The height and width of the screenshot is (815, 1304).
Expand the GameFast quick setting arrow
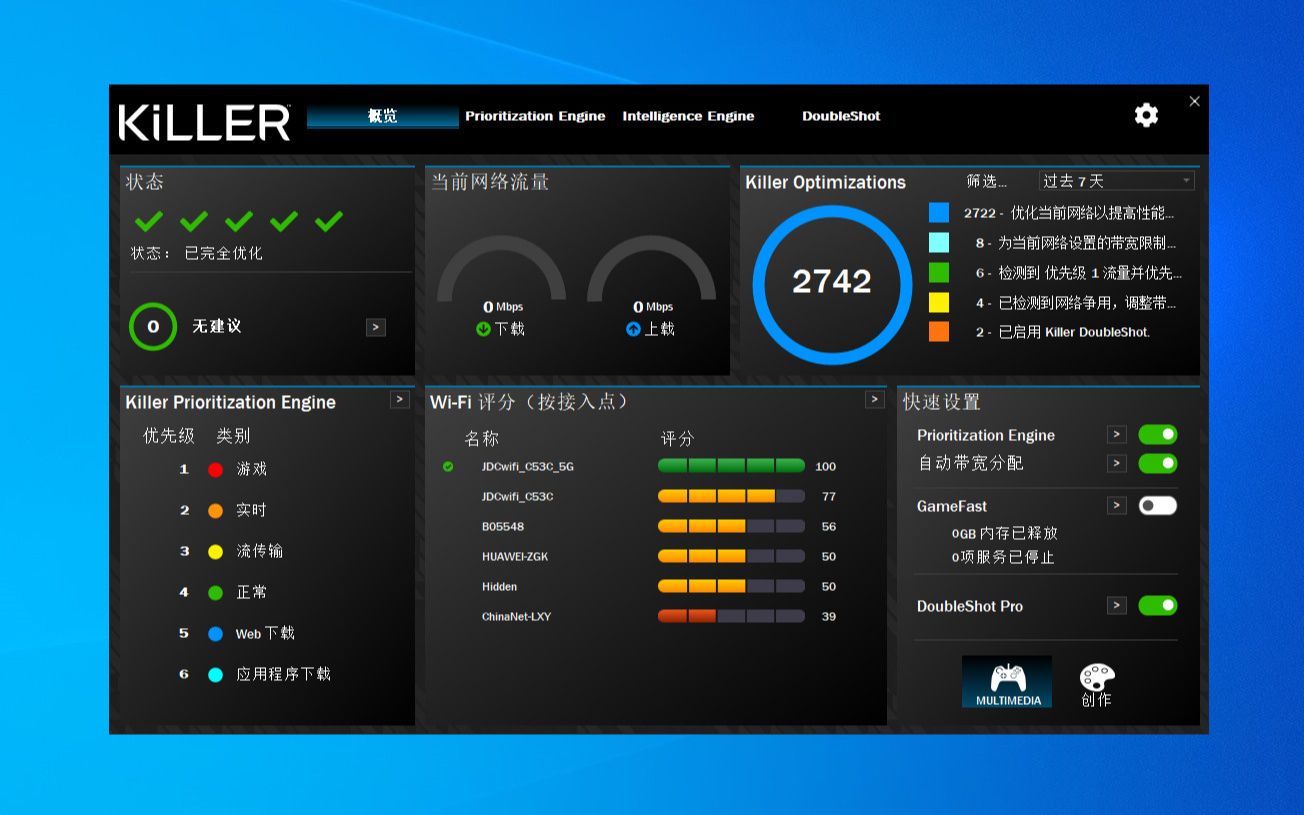pos(1117,505)
